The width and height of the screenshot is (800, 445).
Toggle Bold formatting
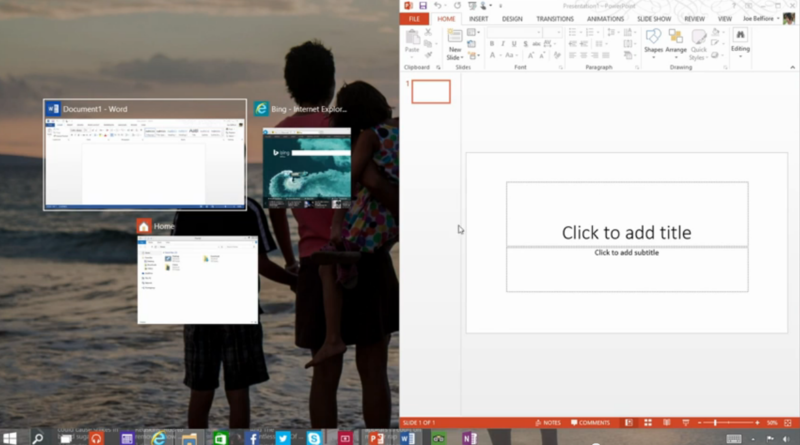(491, 44)
